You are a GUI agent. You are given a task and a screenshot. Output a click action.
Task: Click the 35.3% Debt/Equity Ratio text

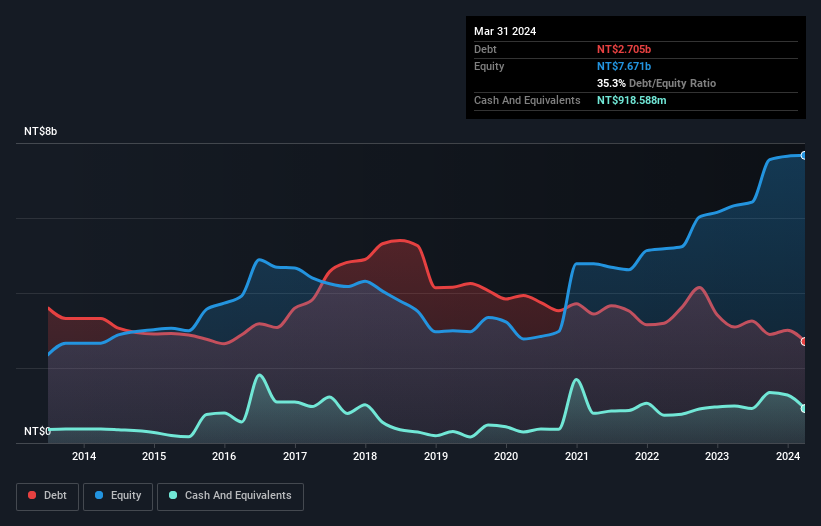point(656,83)
